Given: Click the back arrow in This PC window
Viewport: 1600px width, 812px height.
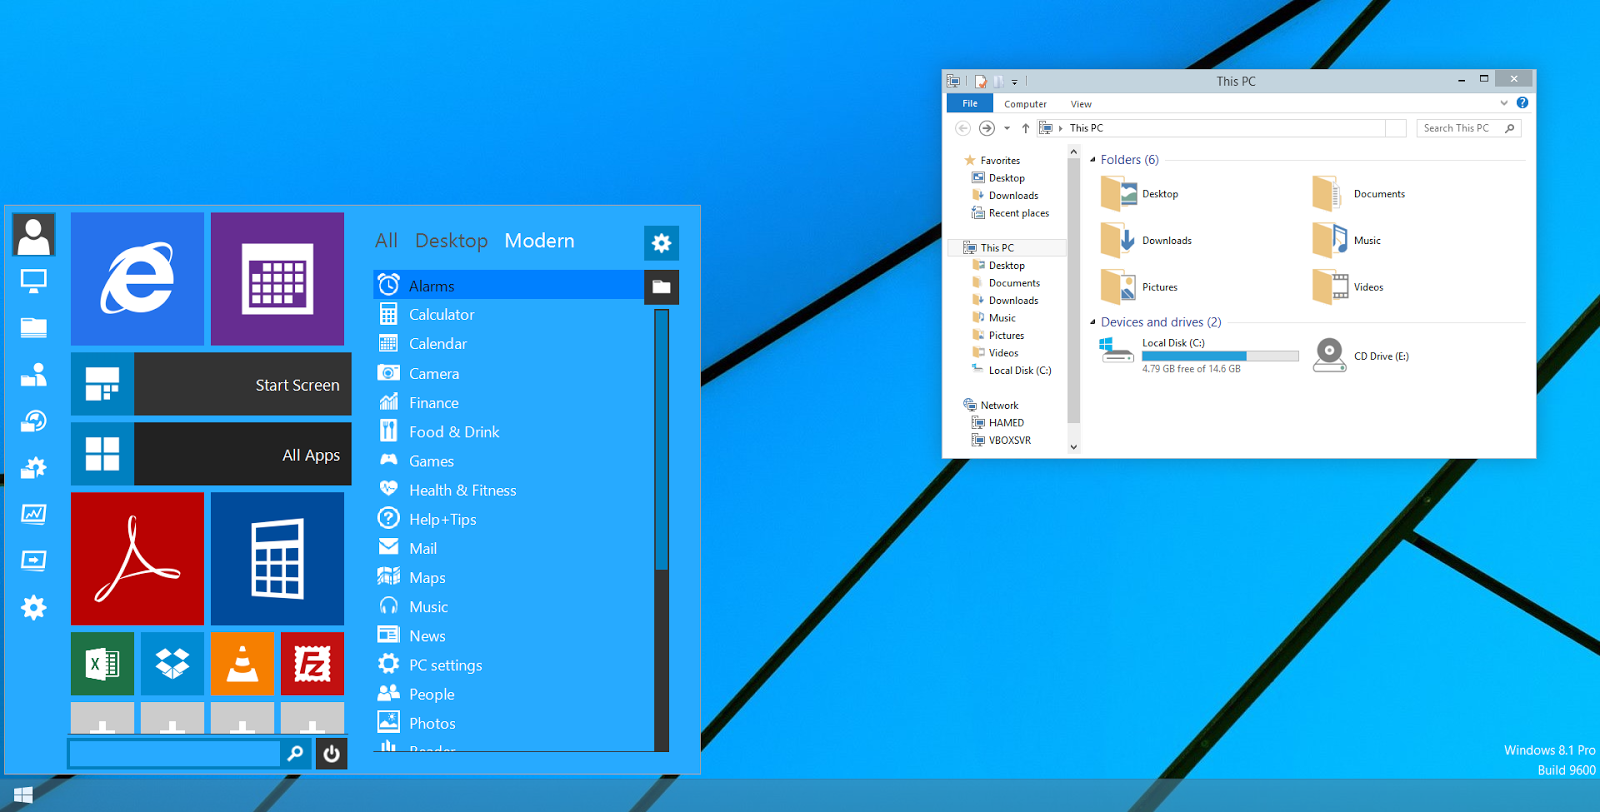Looking at the screenshot, I should tap(963, 128).
